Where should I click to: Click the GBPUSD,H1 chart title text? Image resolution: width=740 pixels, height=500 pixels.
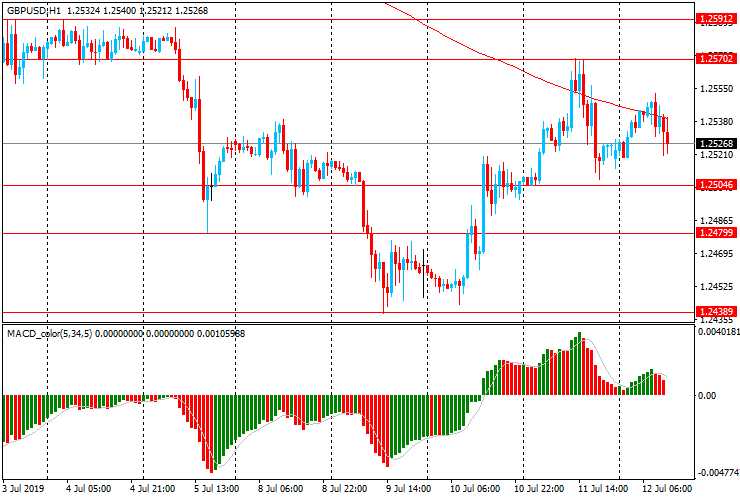(34, 10)
